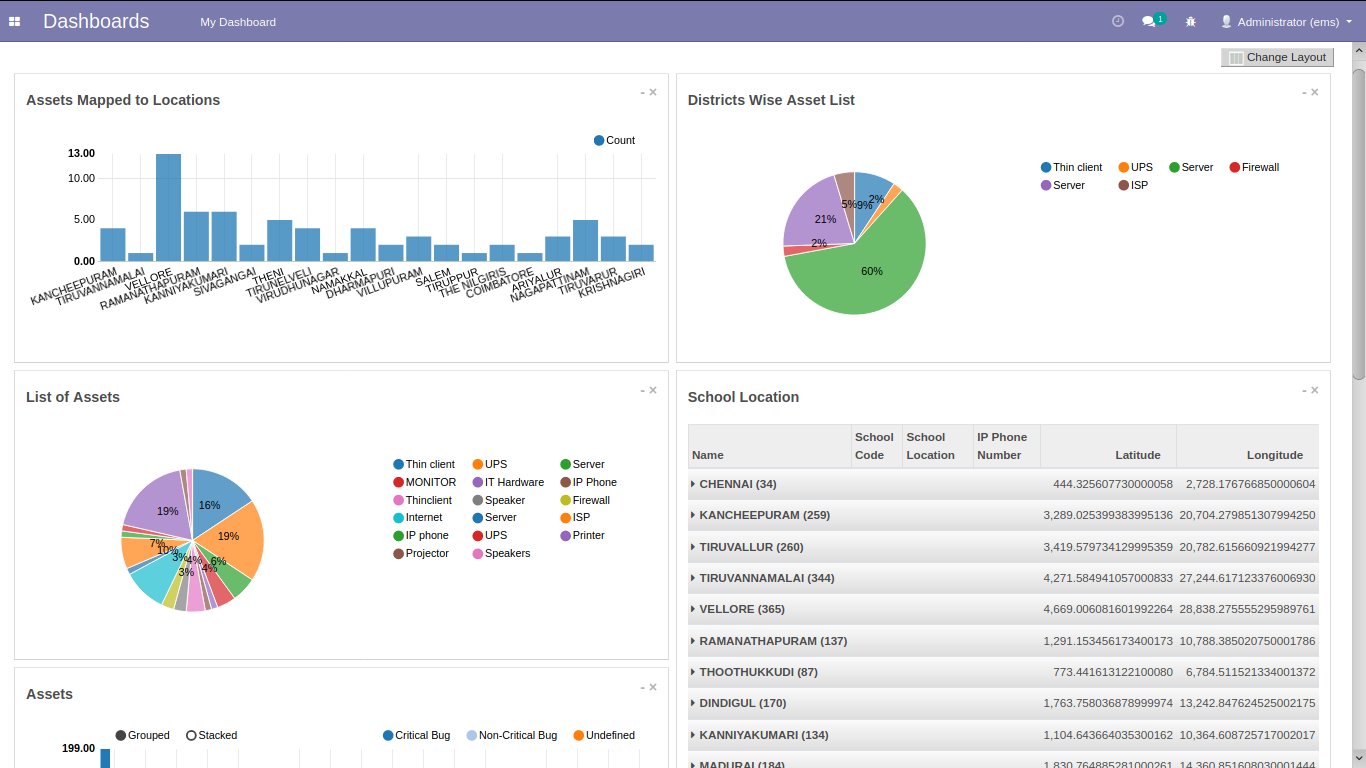Viewport: 1366px width, 768px height.
Task: Sort by the Longitude column header
Action: pyautogui.click(x=1247, y=446)
